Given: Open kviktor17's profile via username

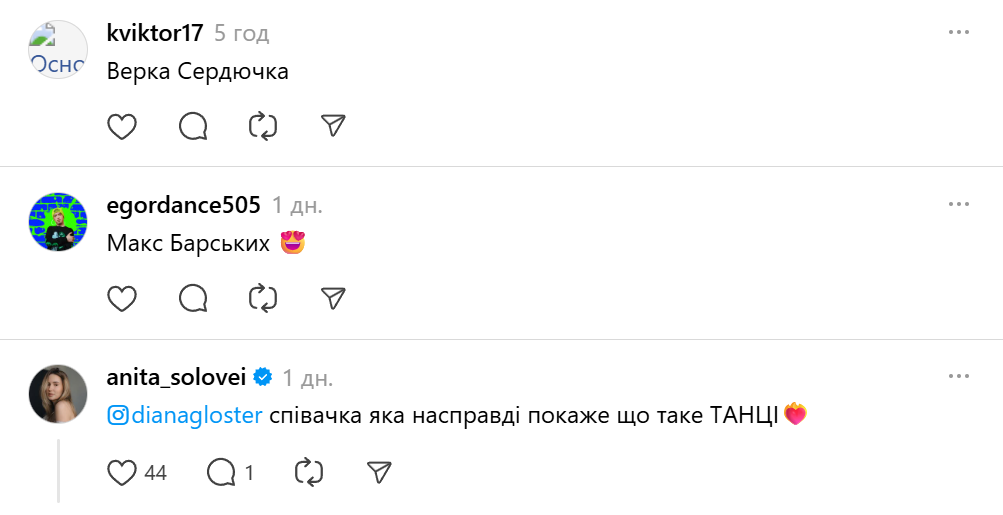Looking at the screenshot, I should click(x=155, y=33).
